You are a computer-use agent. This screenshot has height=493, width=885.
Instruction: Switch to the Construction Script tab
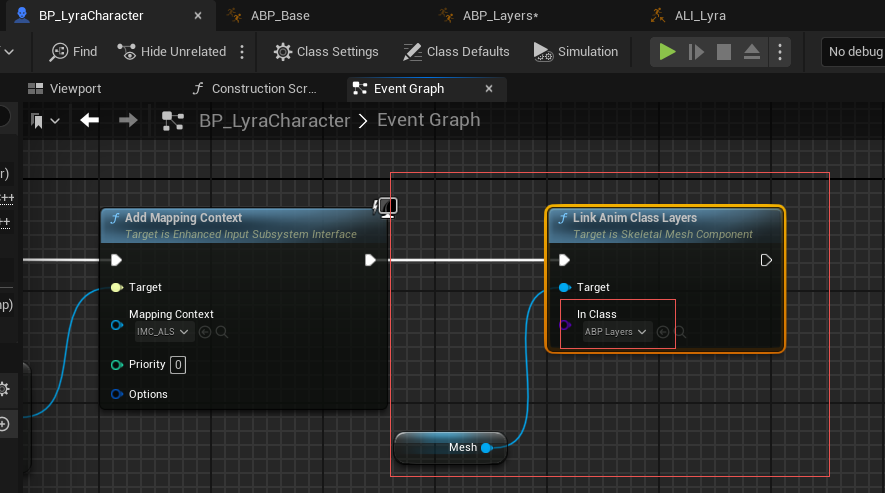click(x=255, y=89)
